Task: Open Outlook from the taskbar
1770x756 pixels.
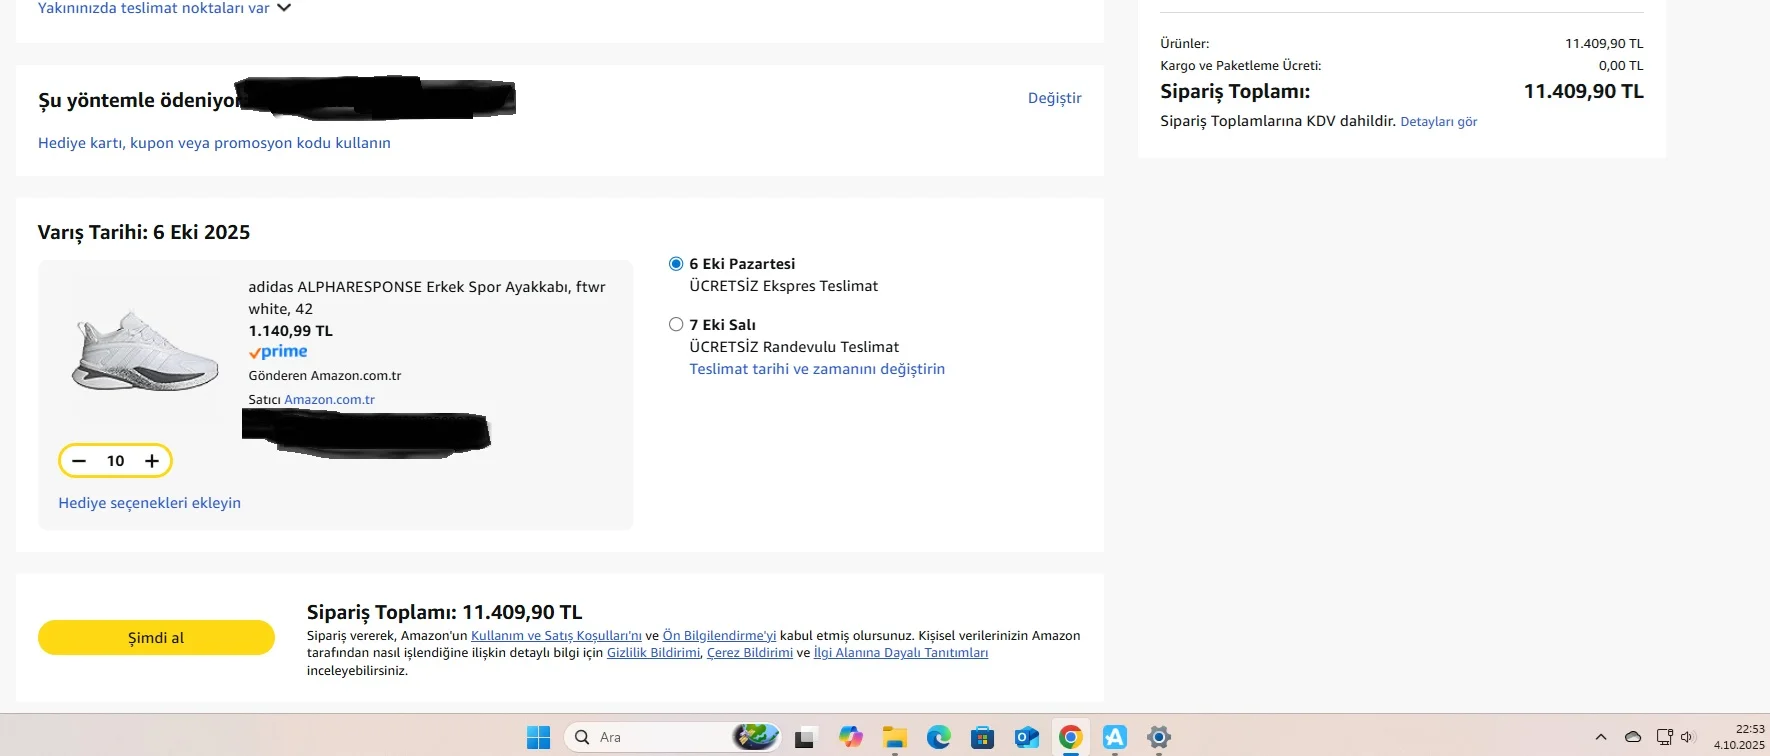Action: [1026, 738]
